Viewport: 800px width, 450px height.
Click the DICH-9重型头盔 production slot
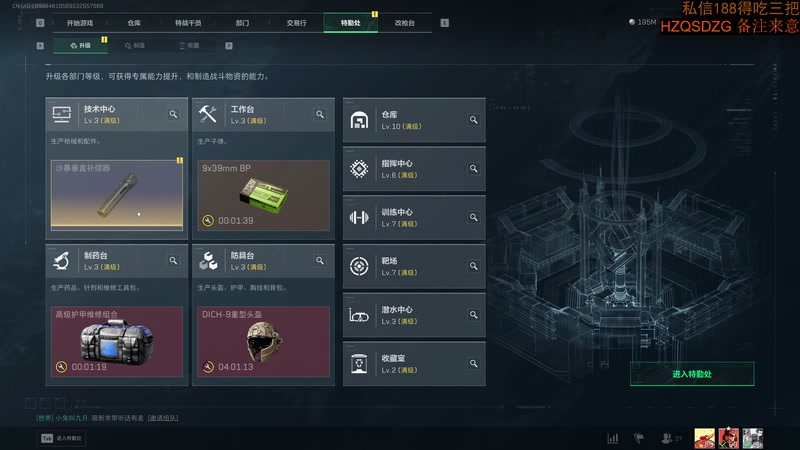tap(263, 341)
